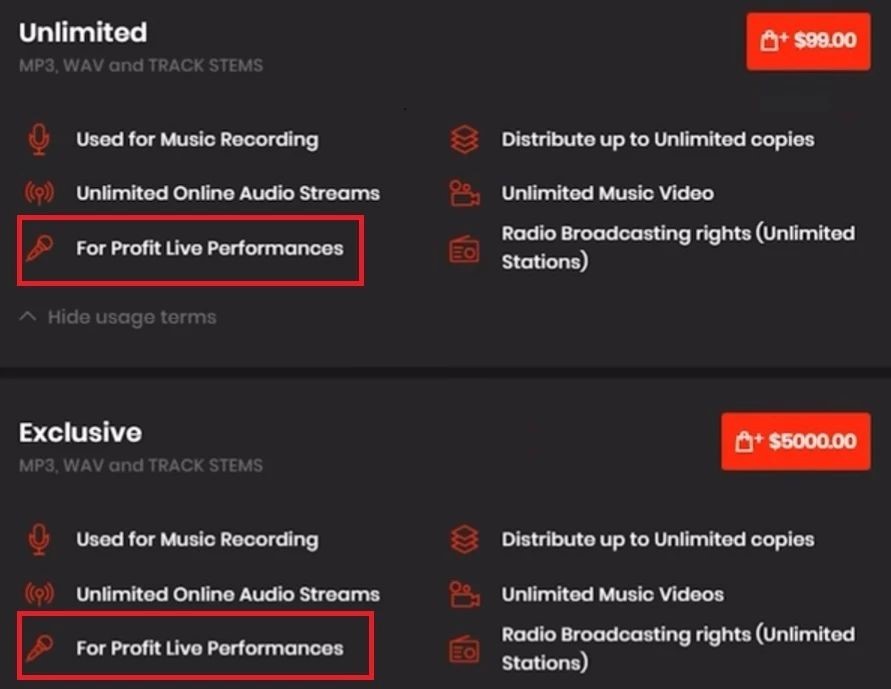Click the chevron arrow beside Hide usage terms
The image size is (891, 689).
28,317
